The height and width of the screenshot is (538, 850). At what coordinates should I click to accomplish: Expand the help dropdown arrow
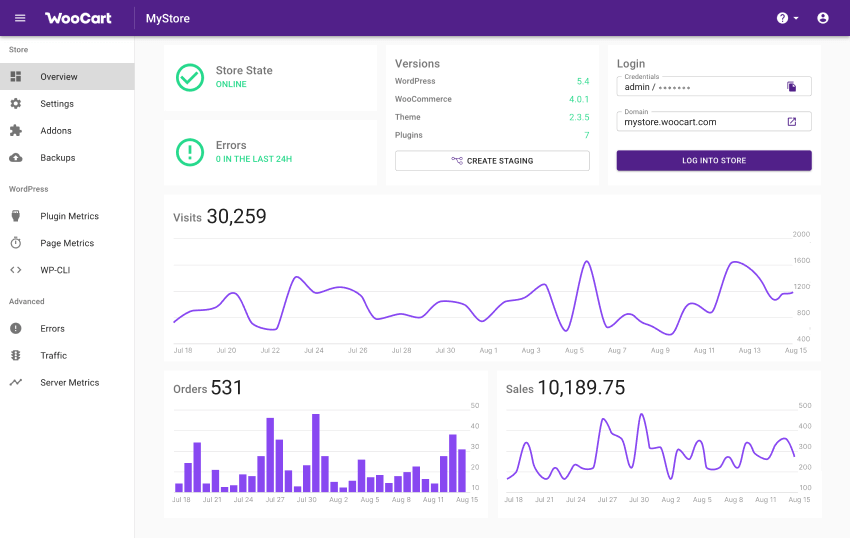coord(796,18)
